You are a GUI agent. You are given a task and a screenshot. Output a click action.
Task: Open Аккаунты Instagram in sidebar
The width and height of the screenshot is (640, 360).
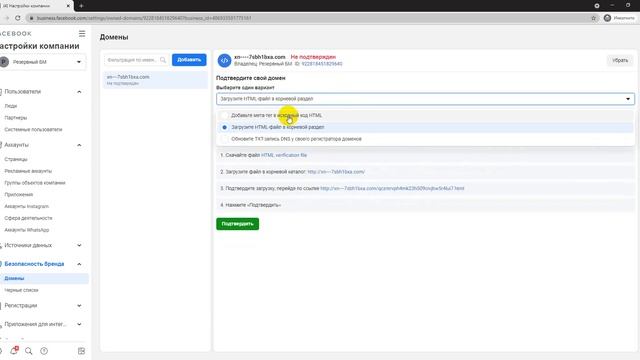pos(27,207)
